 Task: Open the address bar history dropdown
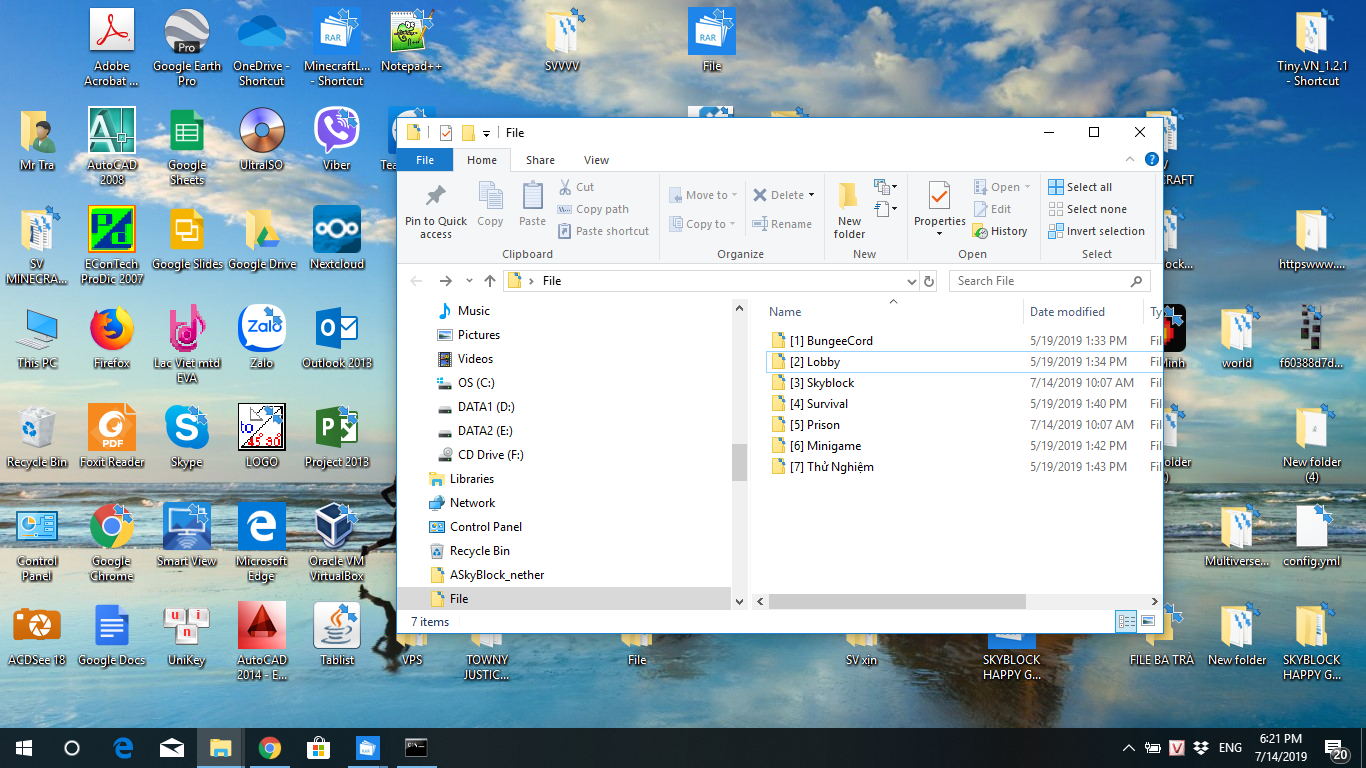tap(911, 281)
